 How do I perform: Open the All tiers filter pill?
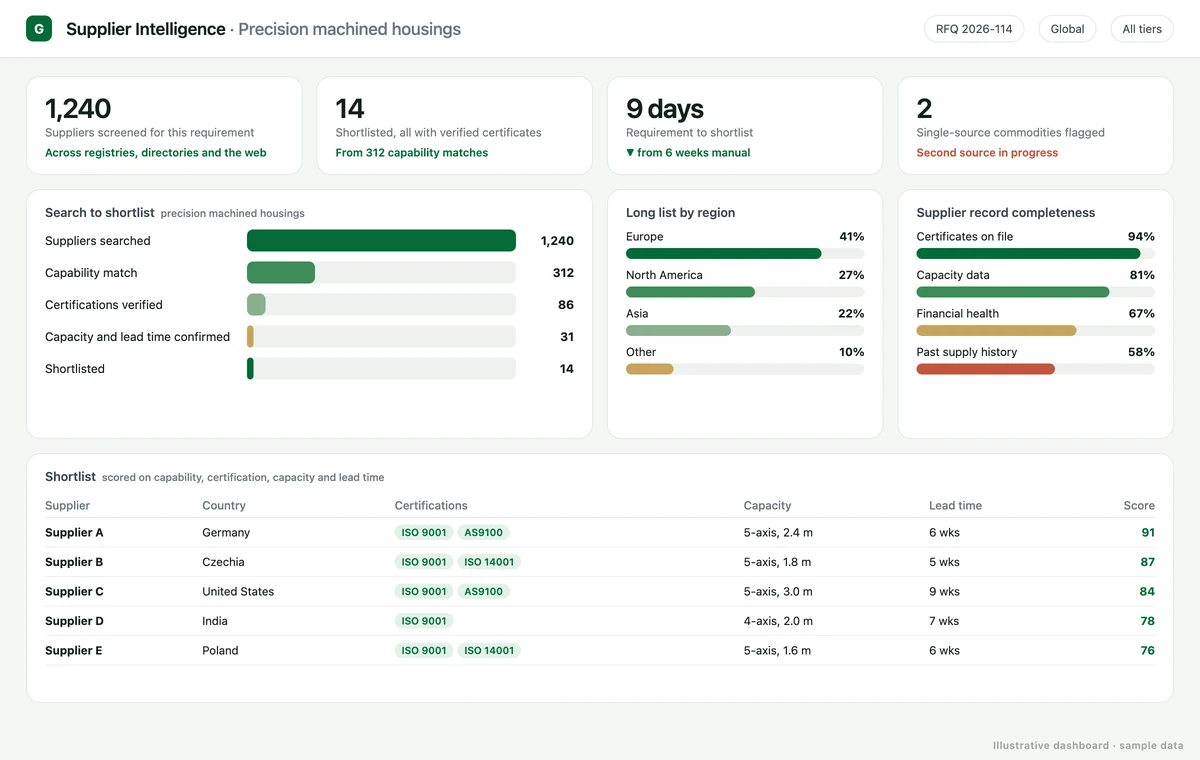[x=1142, y=29]
